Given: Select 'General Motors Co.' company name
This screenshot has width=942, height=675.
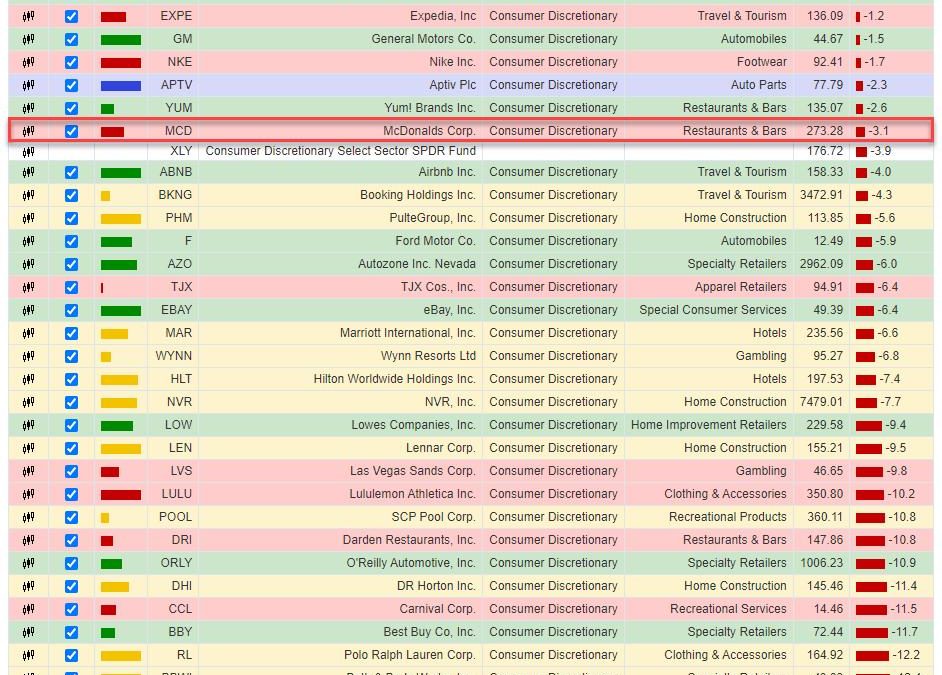Looking at the screenshot, I should tap(424, 39).
